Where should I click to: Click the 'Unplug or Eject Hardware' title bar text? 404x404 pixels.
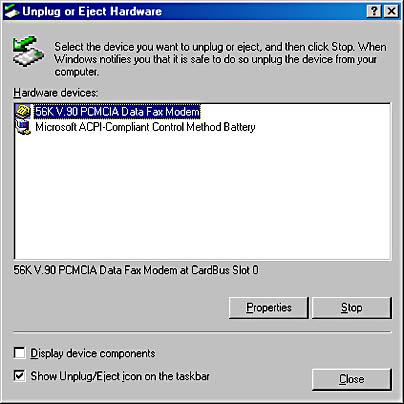tap(92, 12)
